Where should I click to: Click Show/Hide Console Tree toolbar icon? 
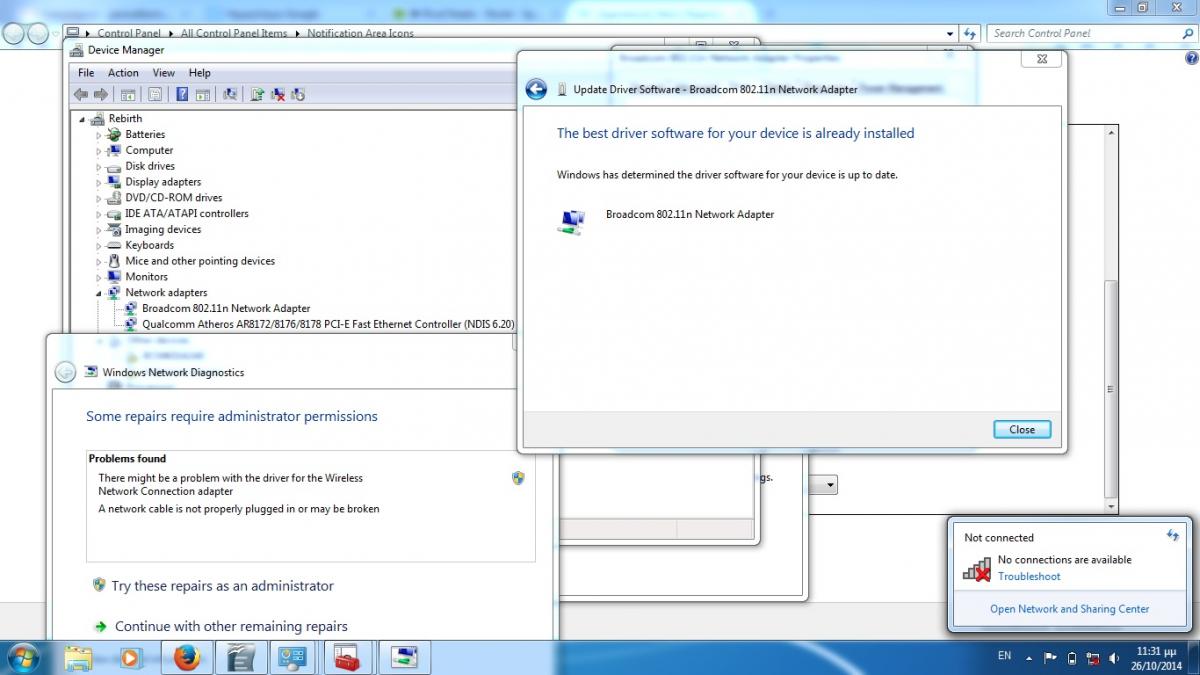tap(128, 94)
